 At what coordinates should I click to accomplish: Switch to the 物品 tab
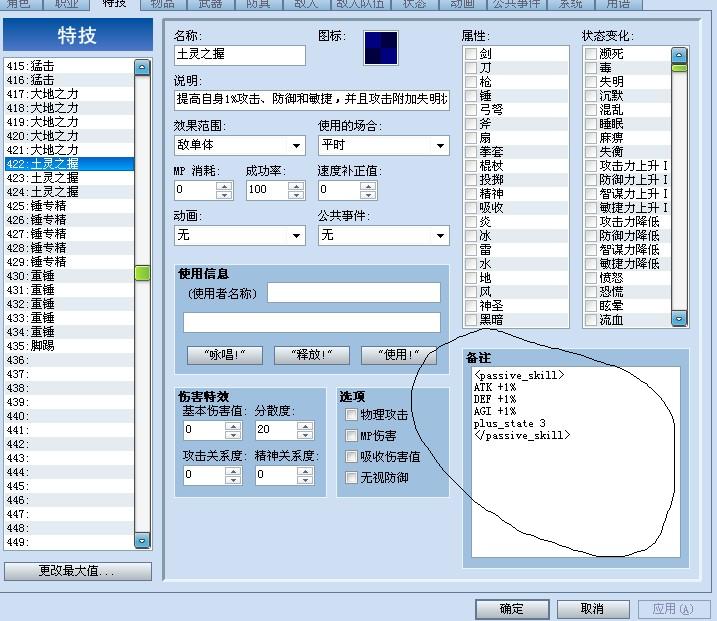pos(163,4)
